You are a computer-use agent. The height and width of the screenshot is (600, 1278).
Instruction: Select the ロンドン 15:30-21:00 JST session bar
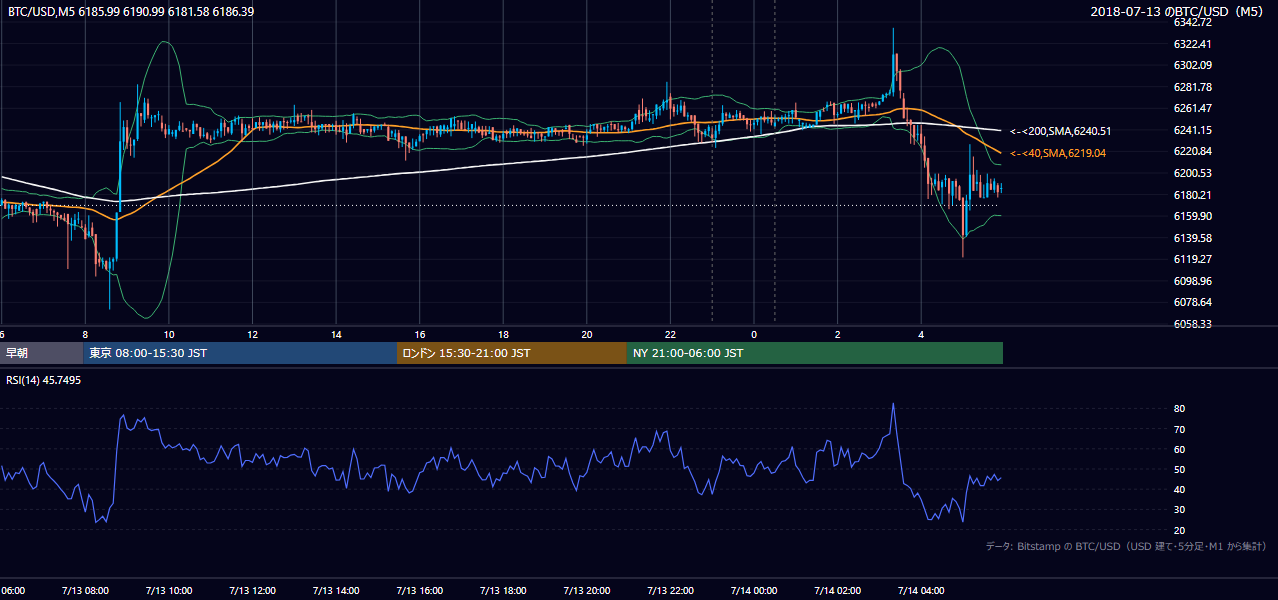pyautogui.click(x=512, y=353)
